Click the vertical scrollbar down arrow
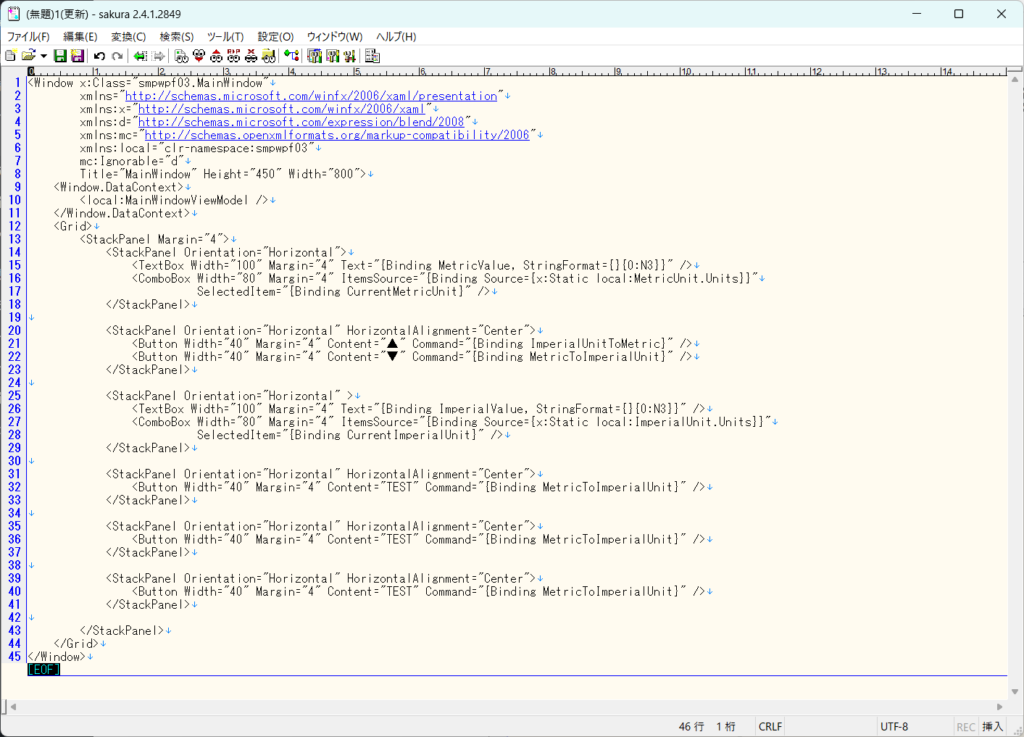Viewport: 1024px width, 737px height. tap(1015, 691)
